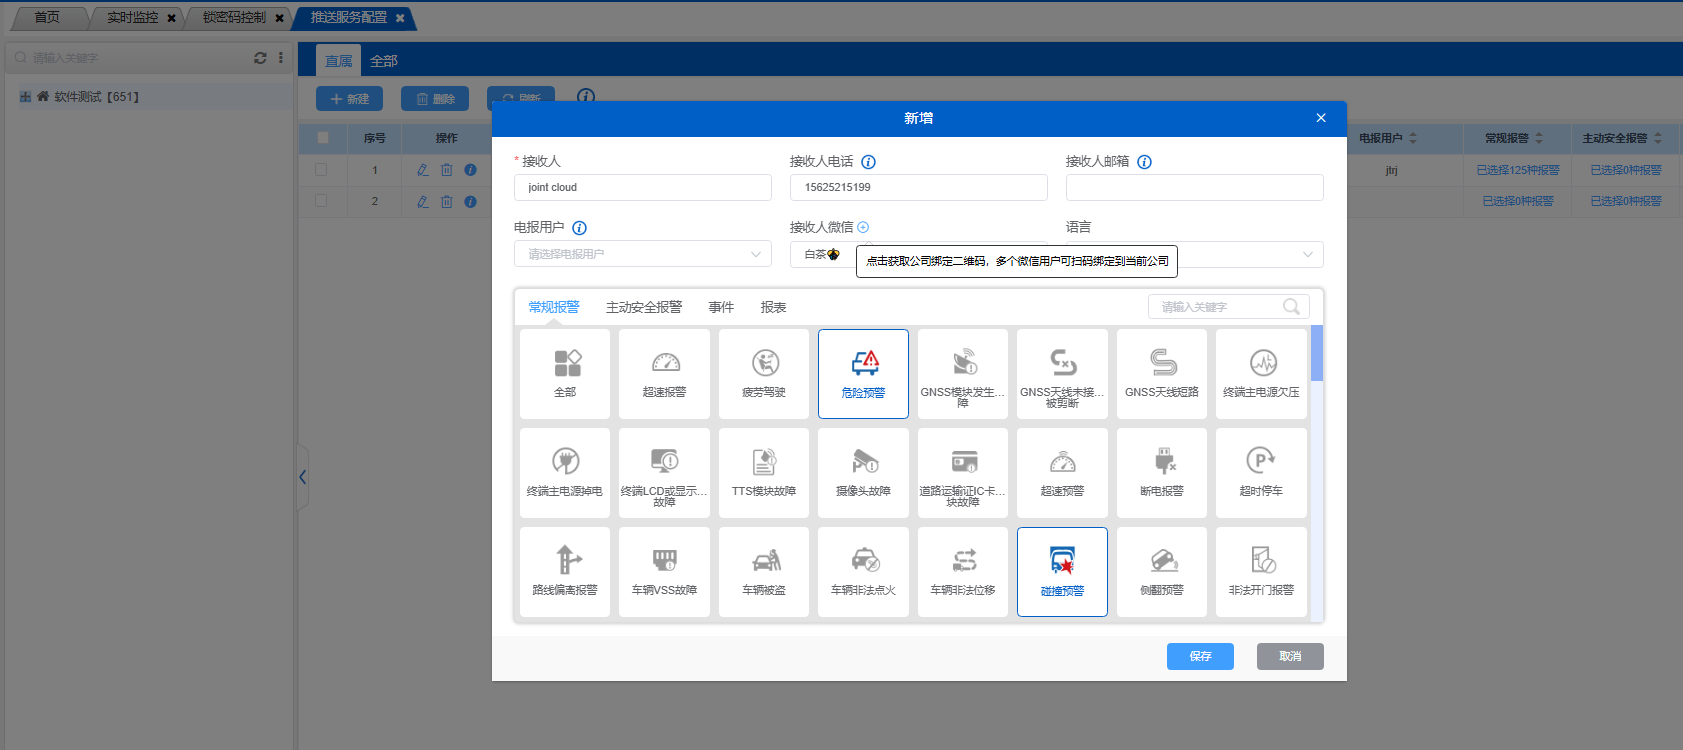Collapse the left tree panel arrow
The height and width of the screenshot is (750, 1683).
302,477
